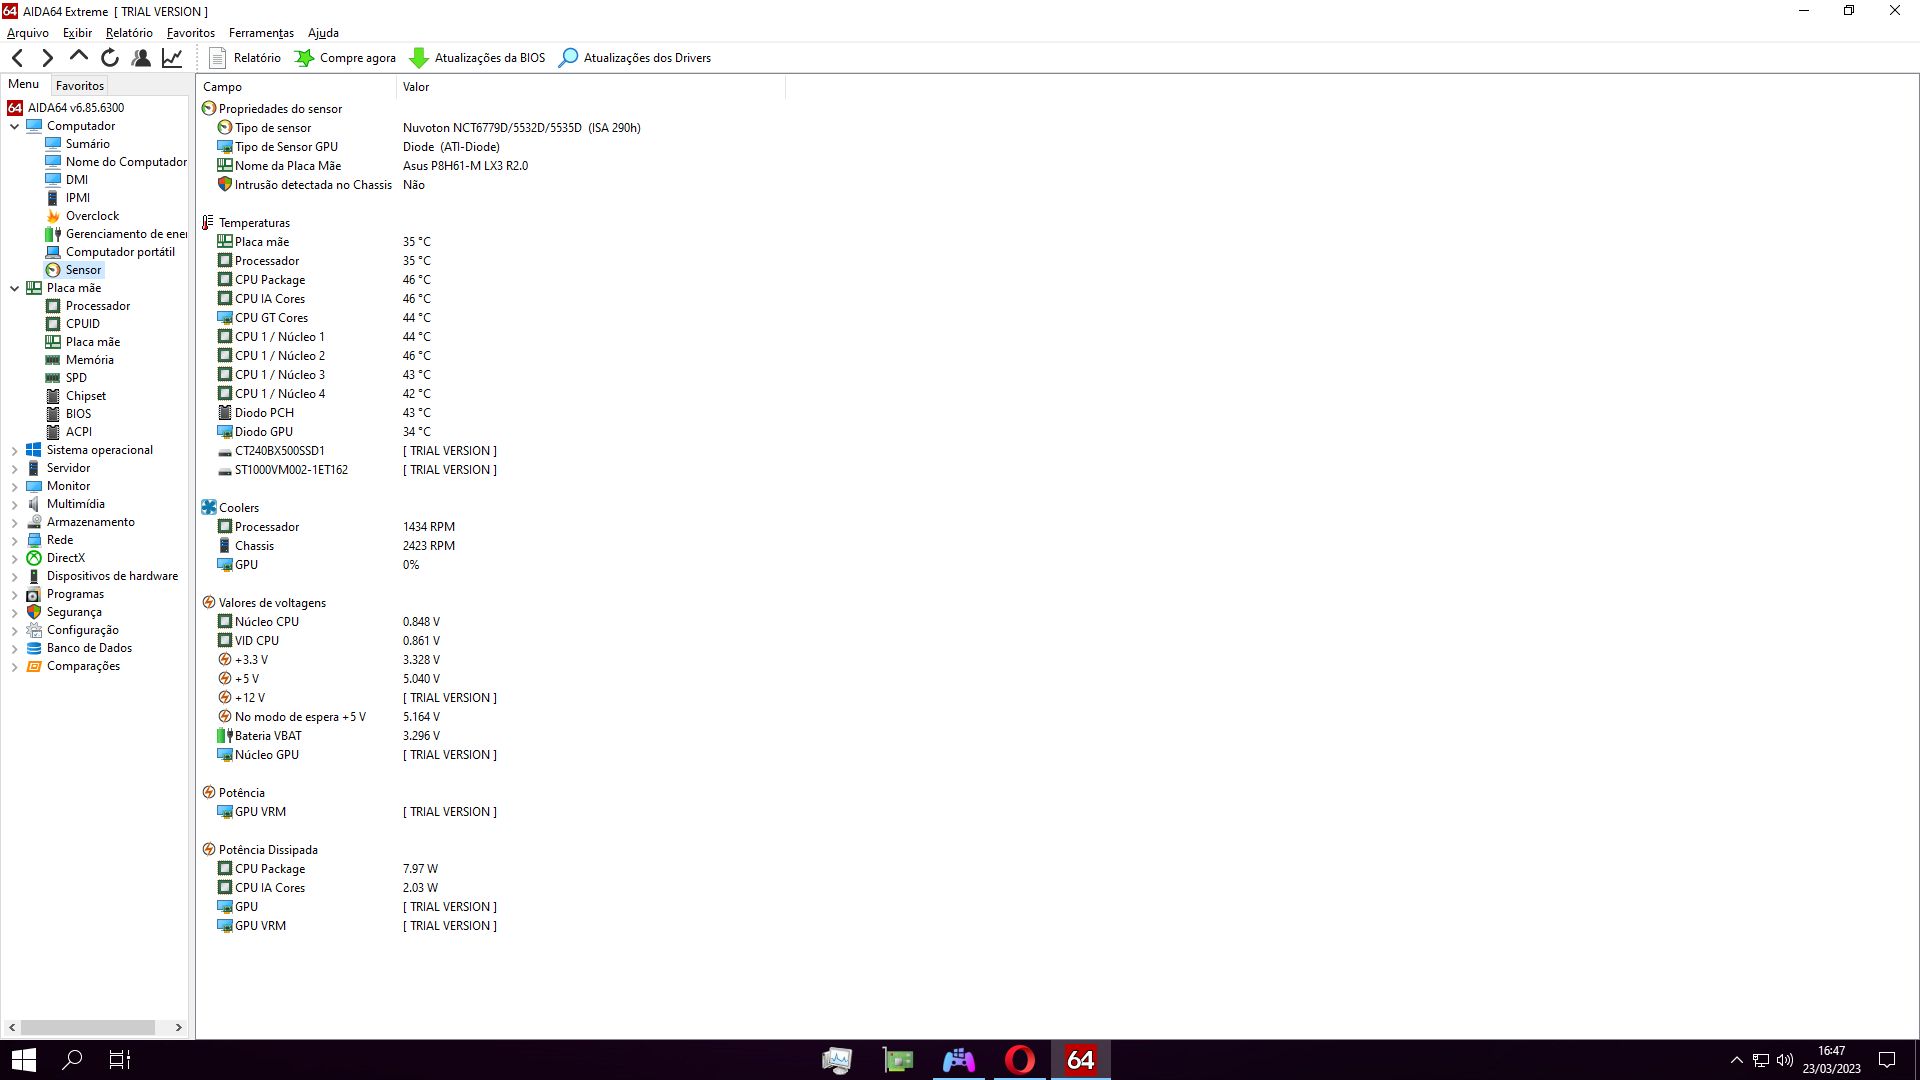Open the user toolbar icon
Viewport: 1920px width, 1080px height.
point(141,58)
